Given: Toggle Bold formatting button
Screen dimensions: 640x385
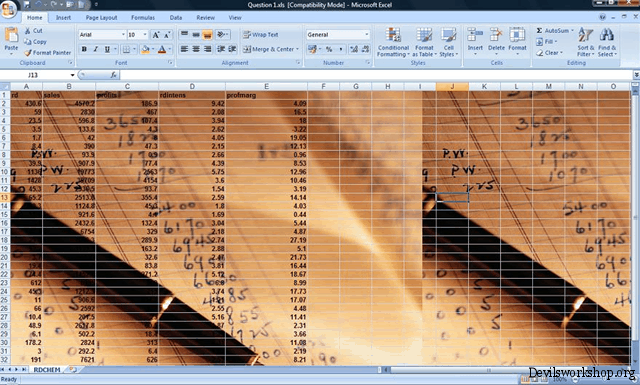Looking at the screenshot, I should [84, 49].
